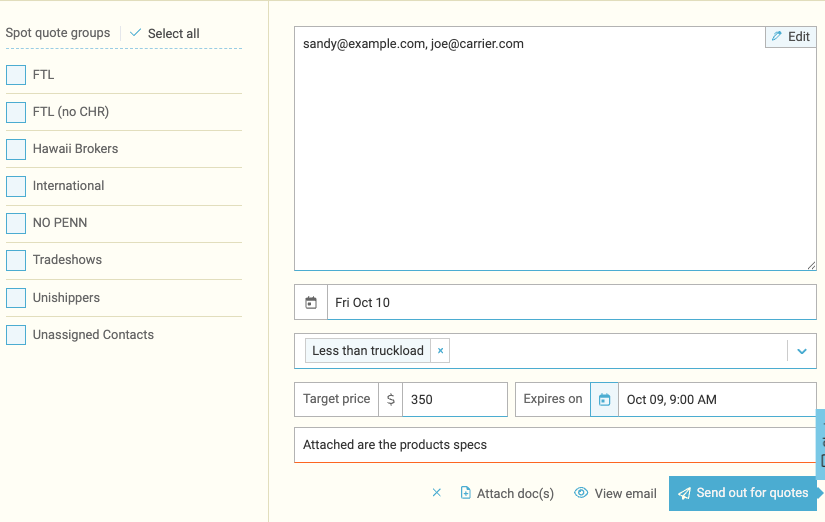The image size is (825, 522).
Task: Click the Target price label
Action: tap(337, 399)
